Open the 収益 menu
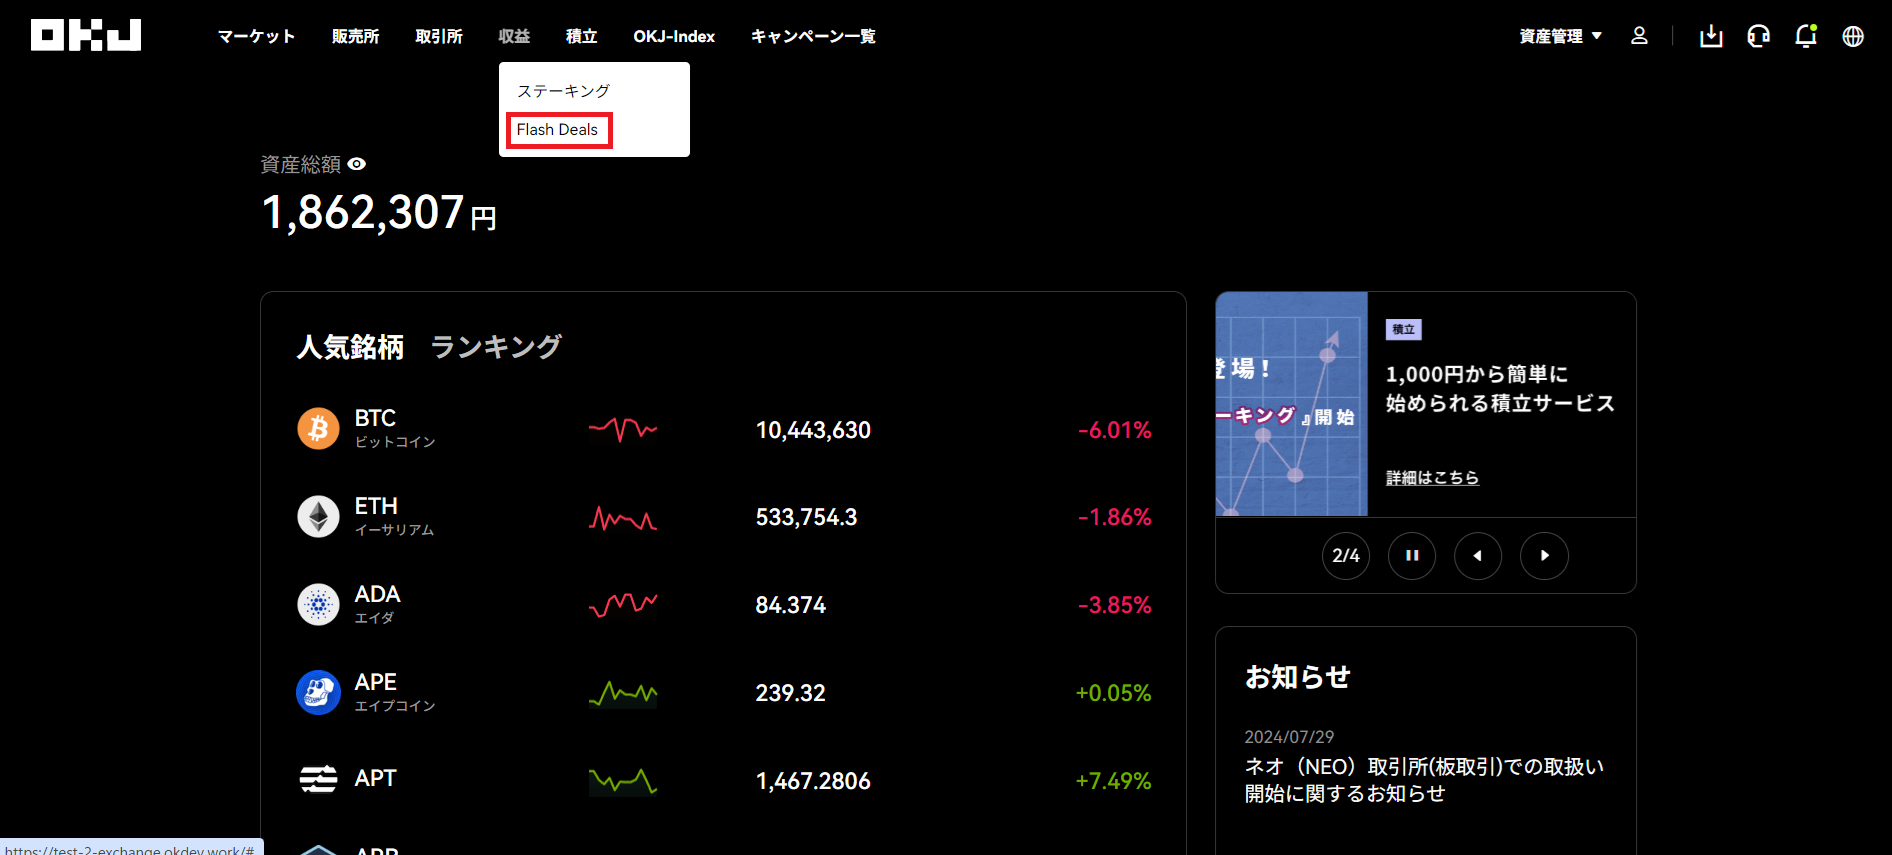The height and width of the screenshot is (855, 1892). [514, 36]
